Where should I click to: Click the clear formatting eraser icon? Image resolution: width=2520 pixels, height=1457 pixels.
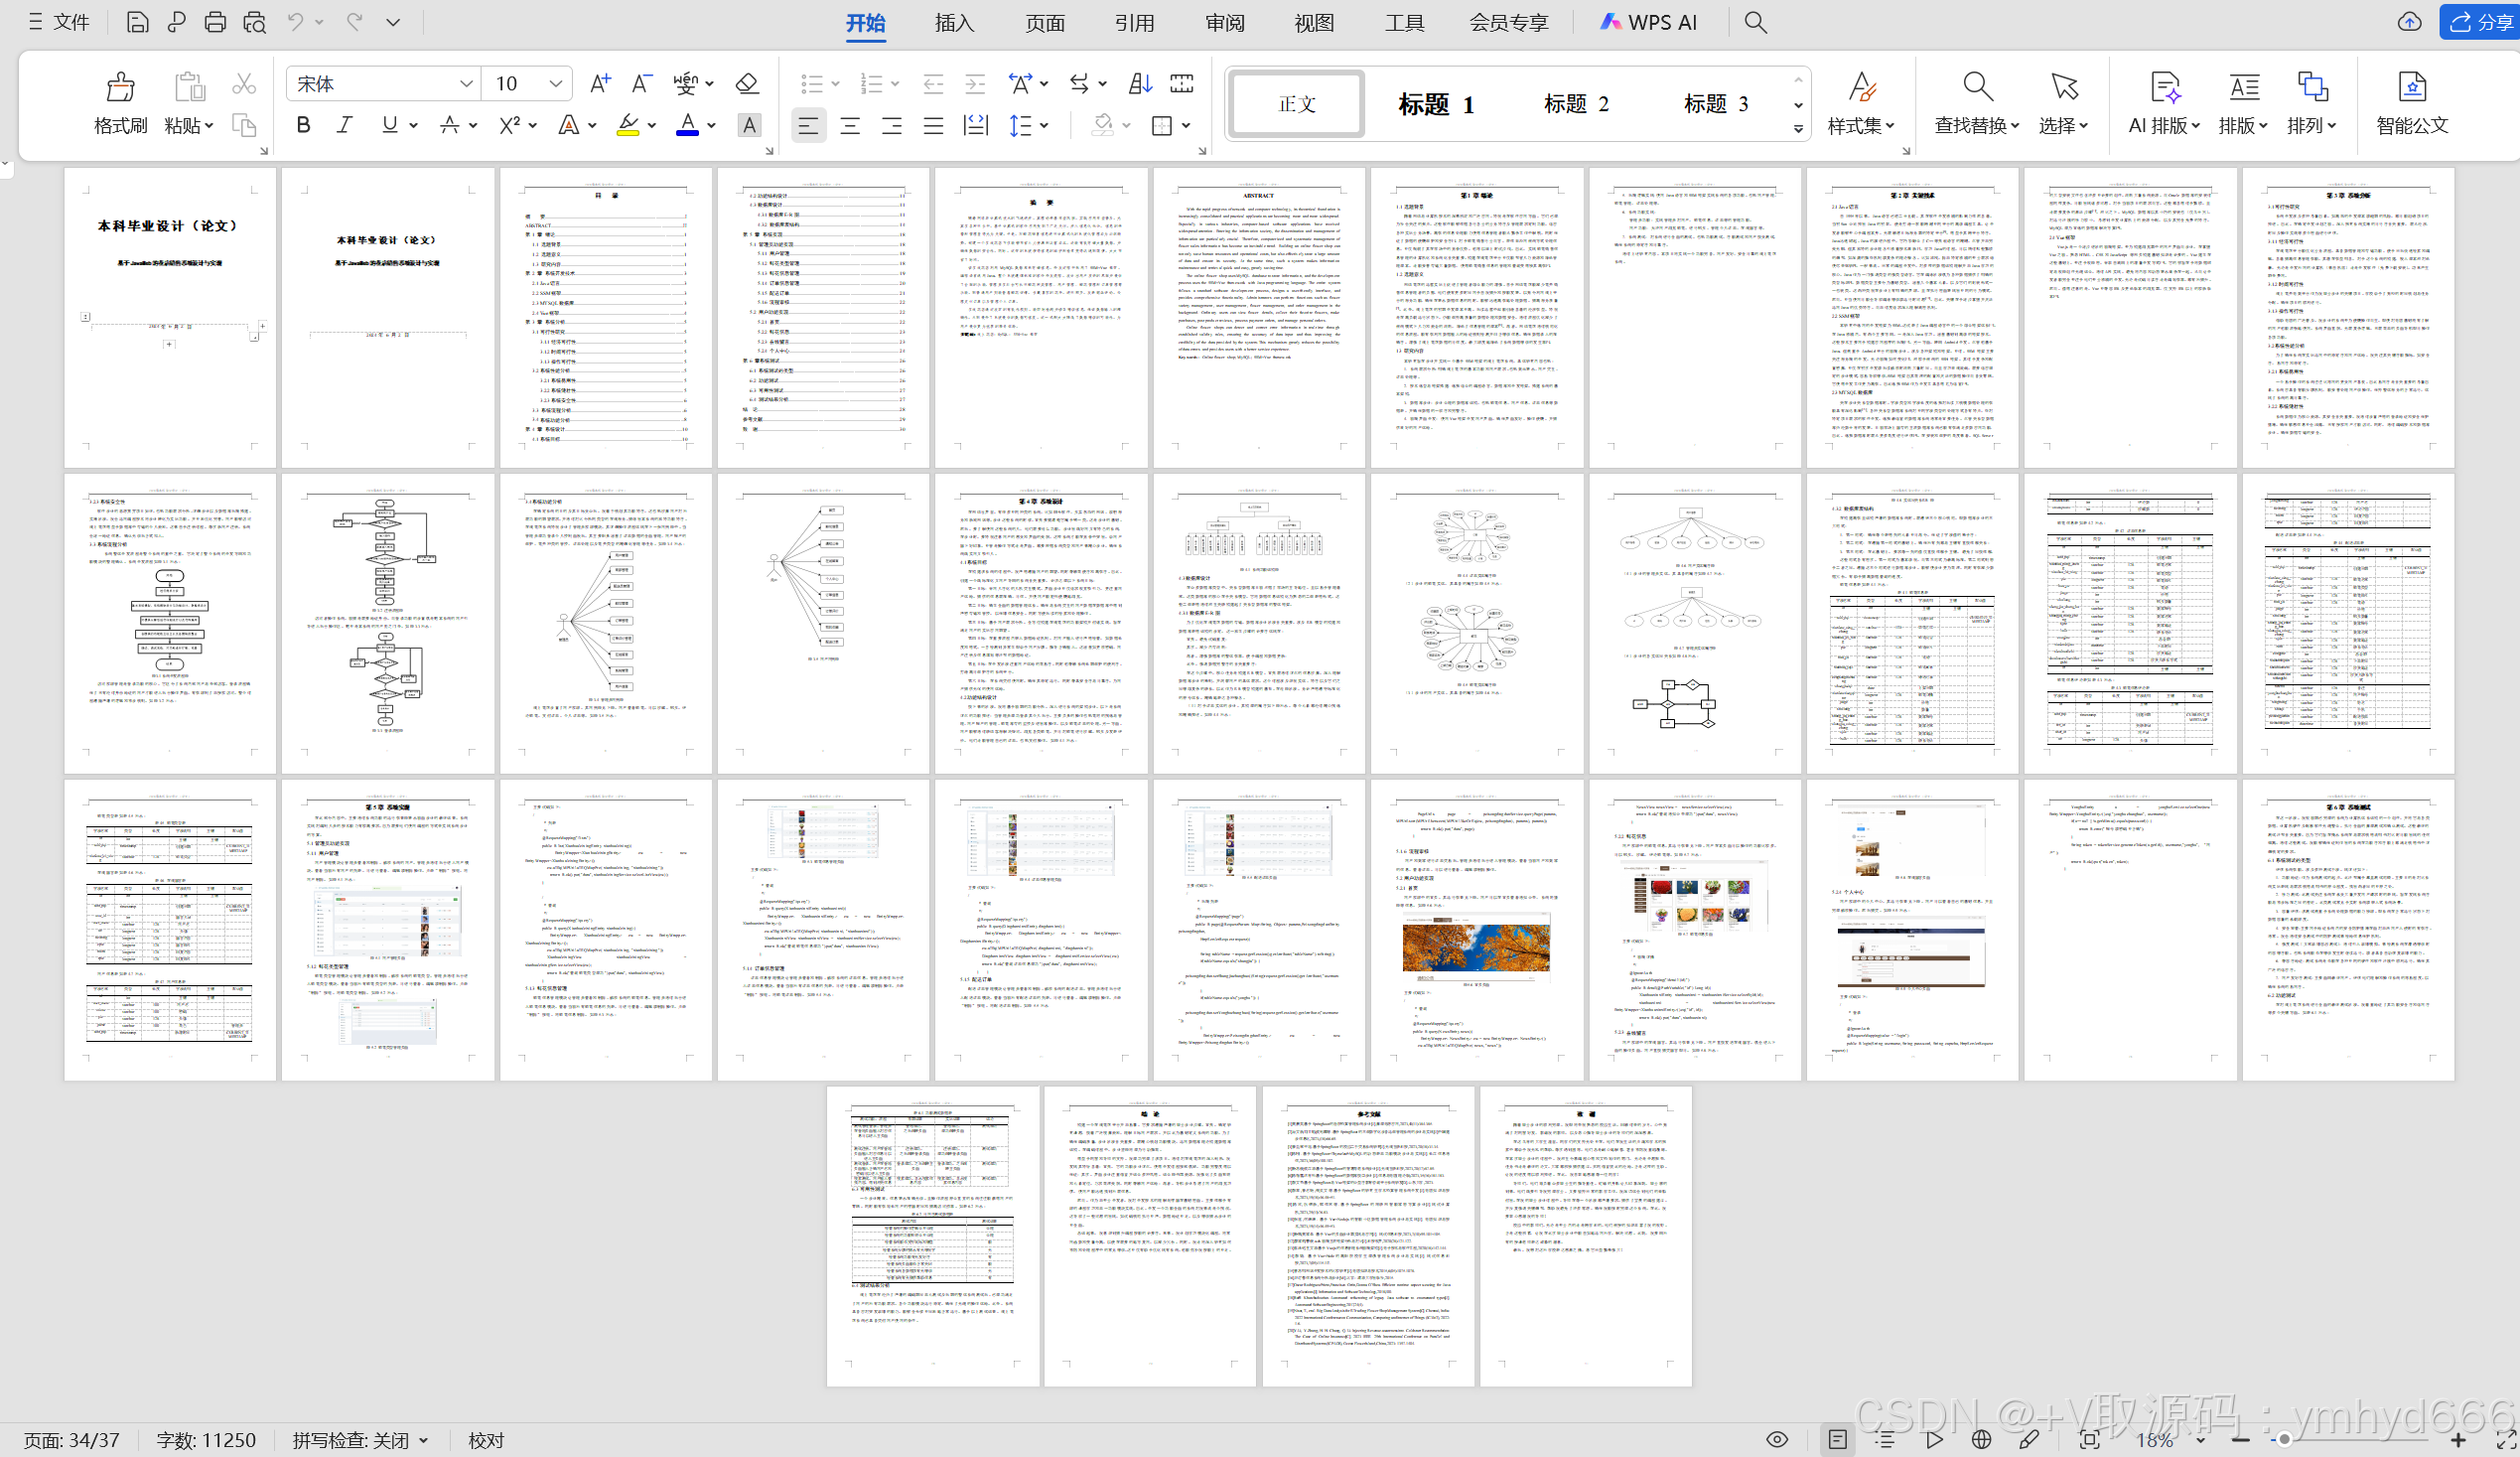[746, 84]
